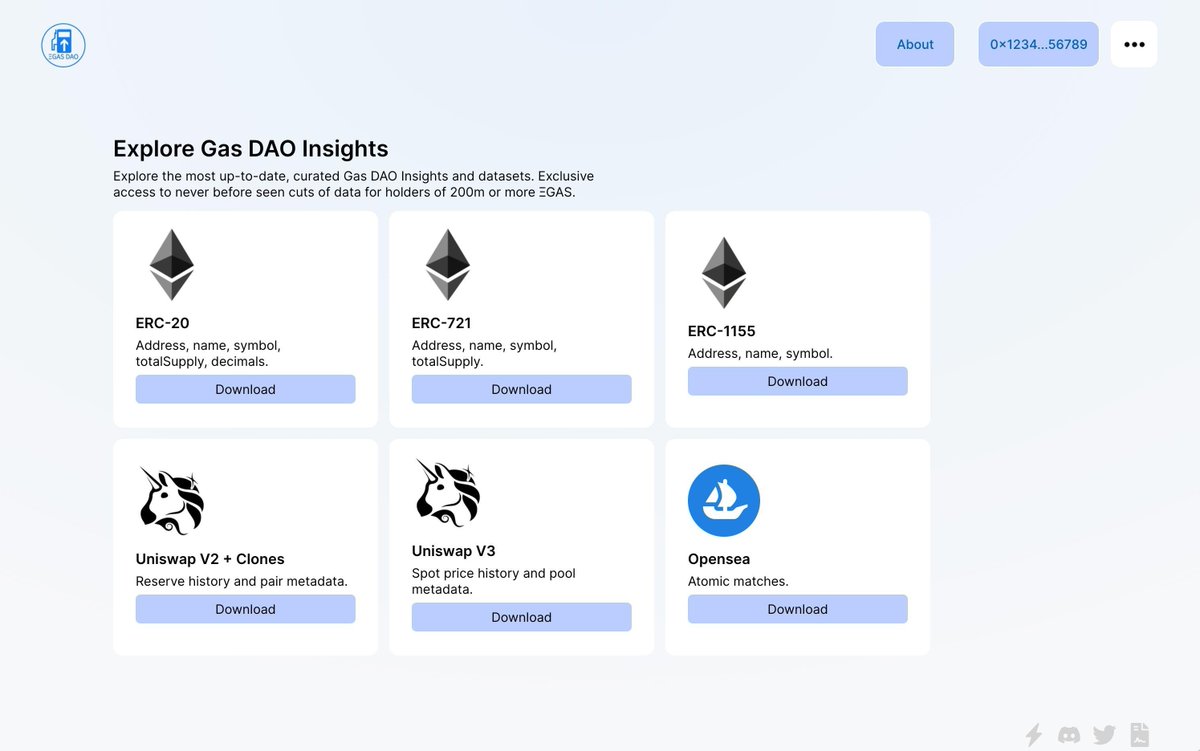Screen dimensions: 1200x751
Task: Click the Gas DAO logo
Action: coord(63,45)
